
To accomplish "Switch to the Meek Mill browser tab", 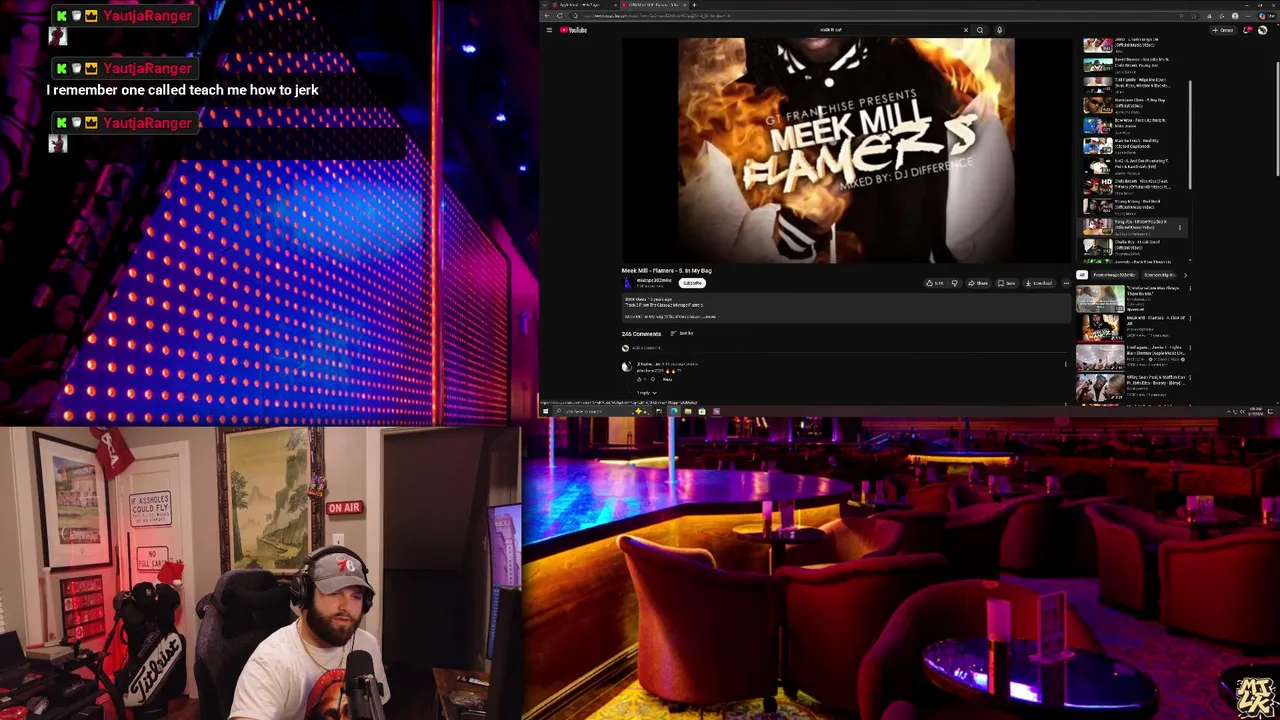I will 653,5.
